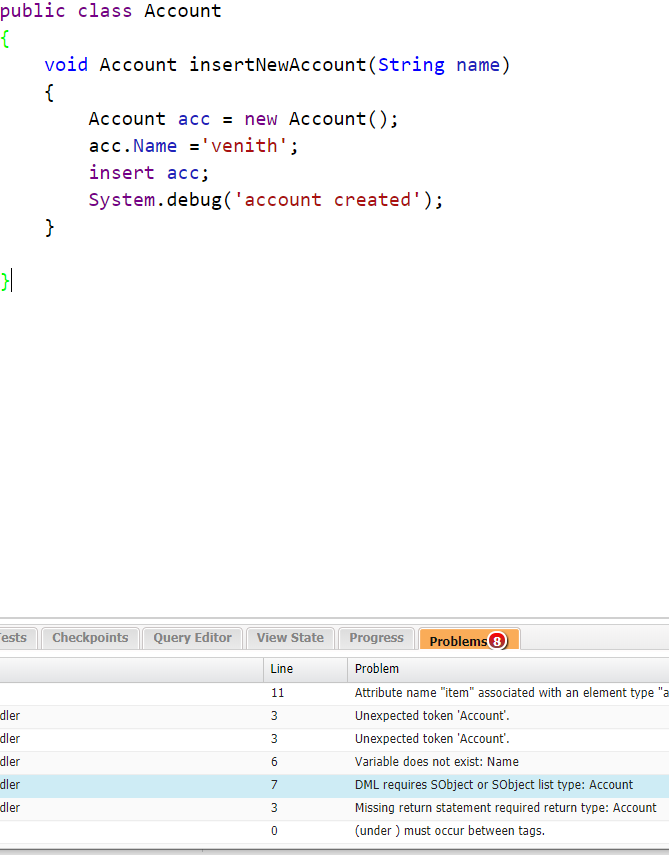Select the View State tab

point(290,638)
